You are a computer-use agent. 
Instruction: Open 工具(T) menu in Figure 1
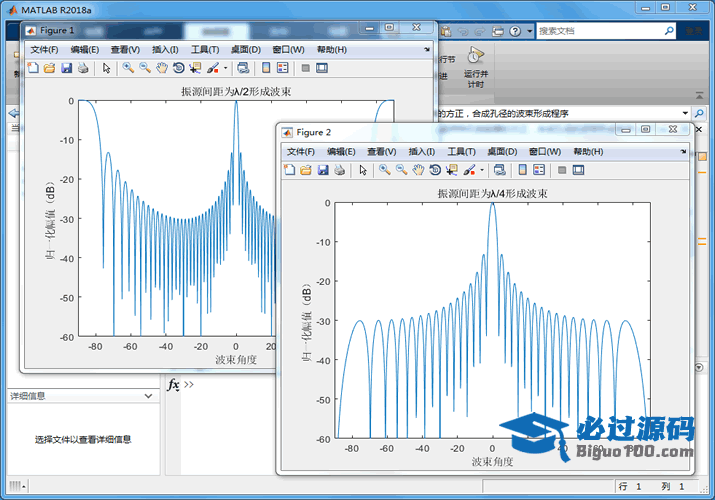(x=205, y=50)
